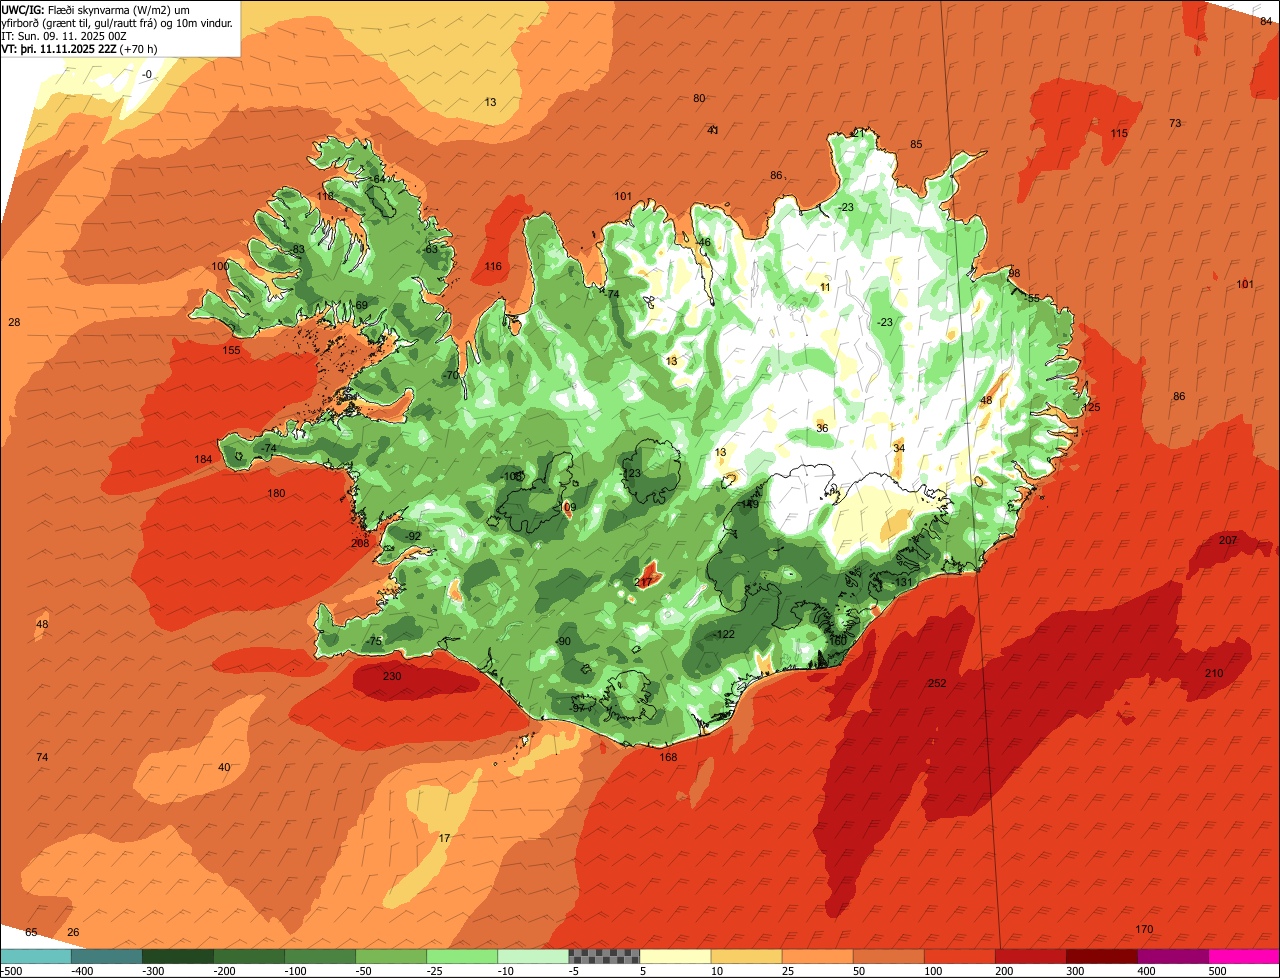The height and width of the screenshot is (978, 1280).
Task: Click the darkest green swatch between -300 and -200
Action: click(x=178, y=955)
